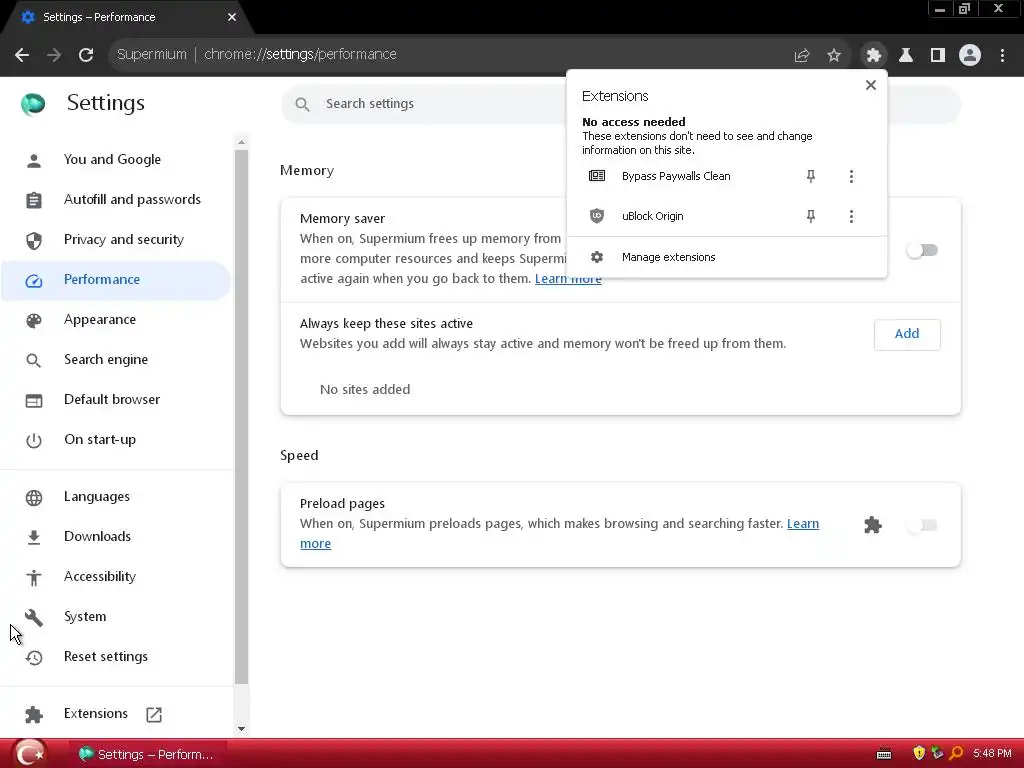
Task: Click the forward navigation arrow
Action: click(54, 55)
